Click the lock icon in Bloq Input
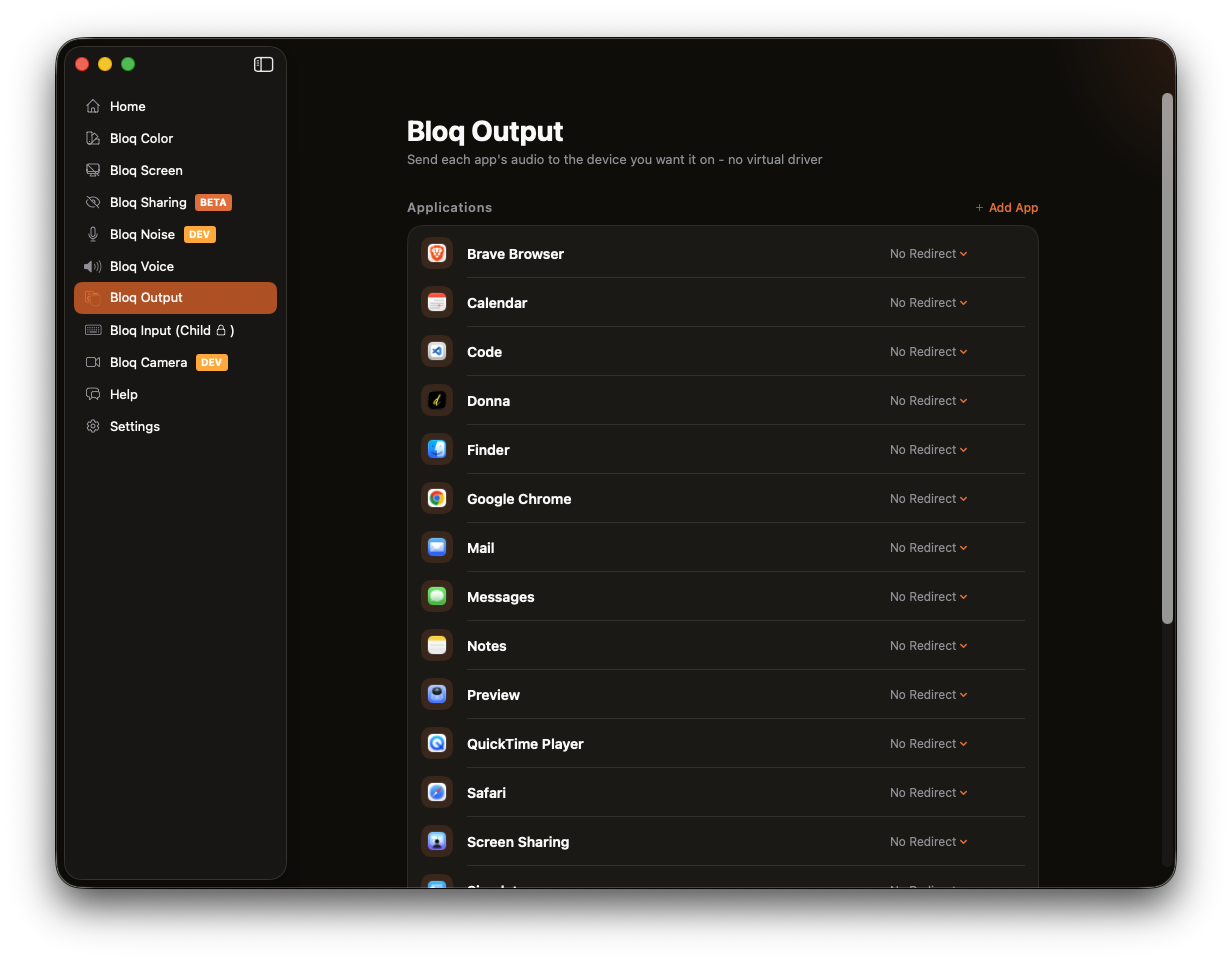The height and width of the screenshot is (962, 1232). pos(221,330)
